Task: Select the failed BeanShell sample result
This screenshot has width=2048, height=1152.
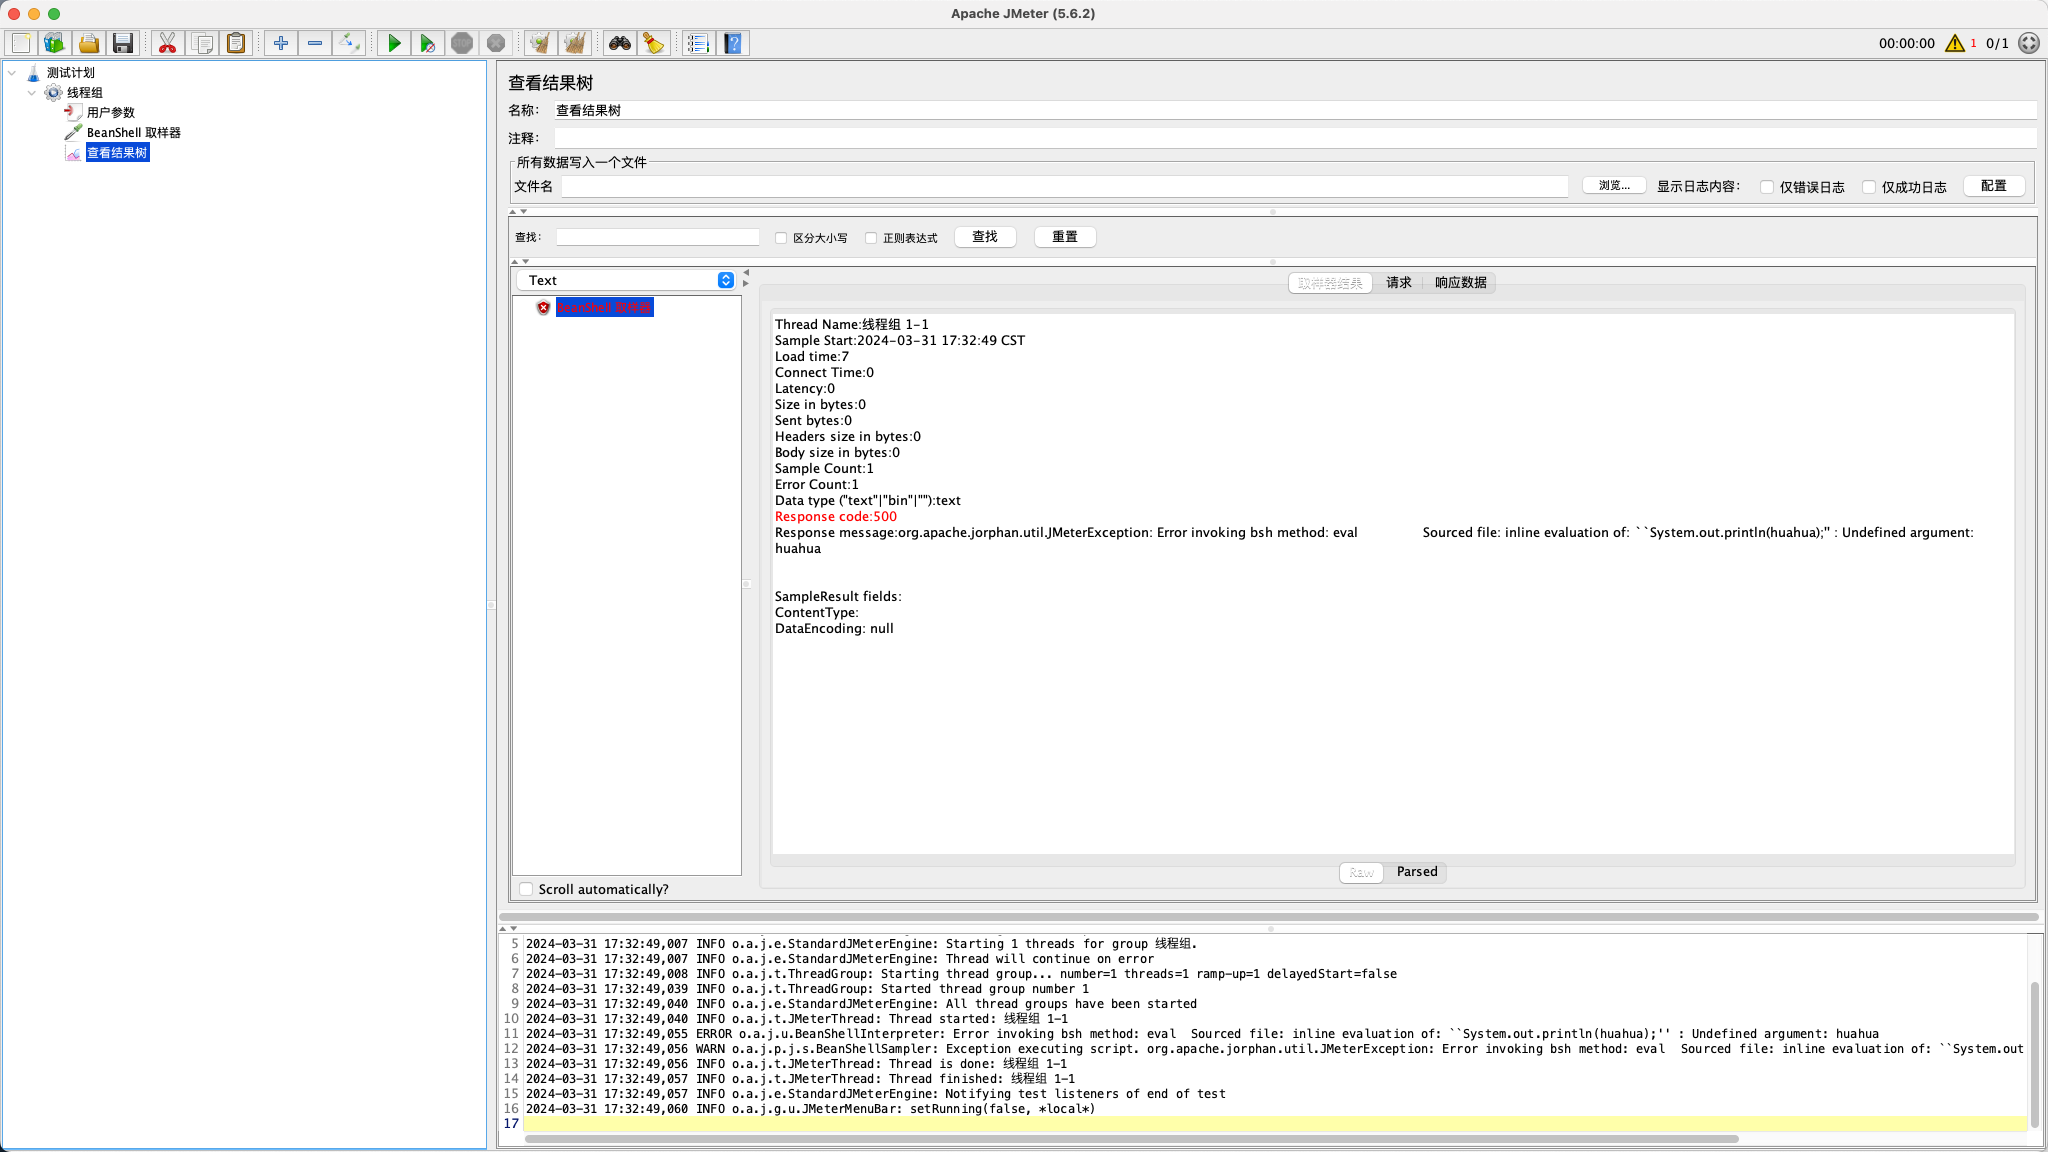Action: coord(604,308)
